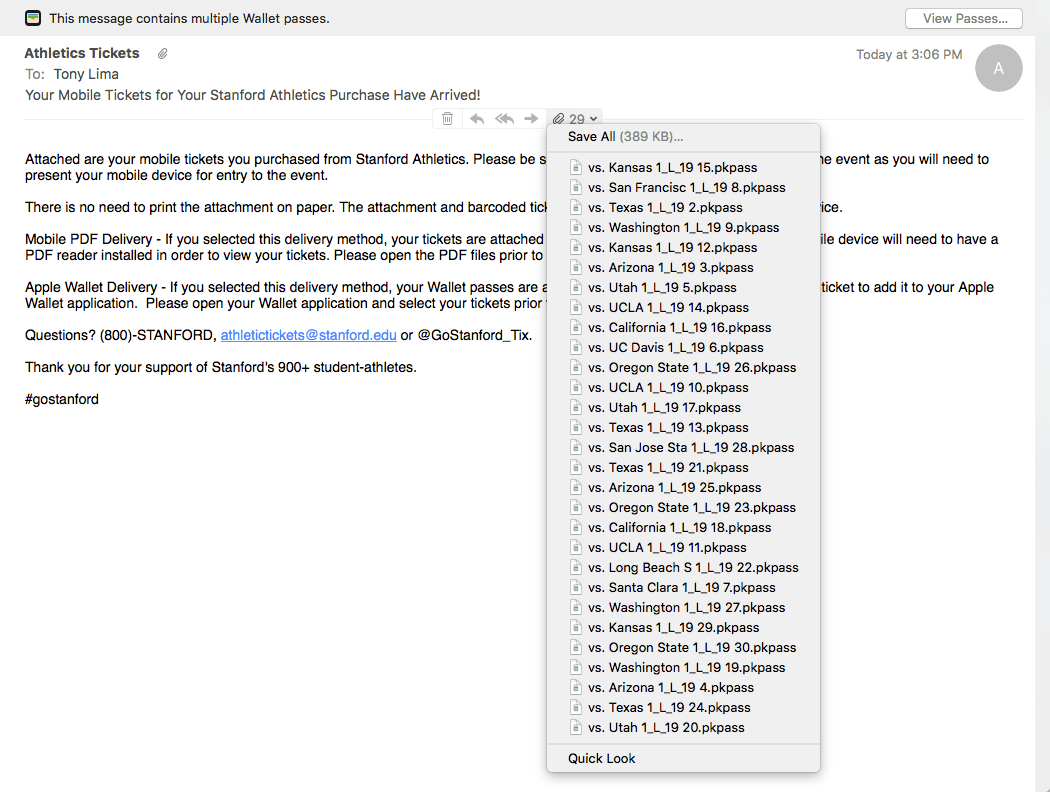Select vs. Texas 1_L_19 13.pkpass
The width and height of the screenshot is (1050, 792).
coord(683,428)
